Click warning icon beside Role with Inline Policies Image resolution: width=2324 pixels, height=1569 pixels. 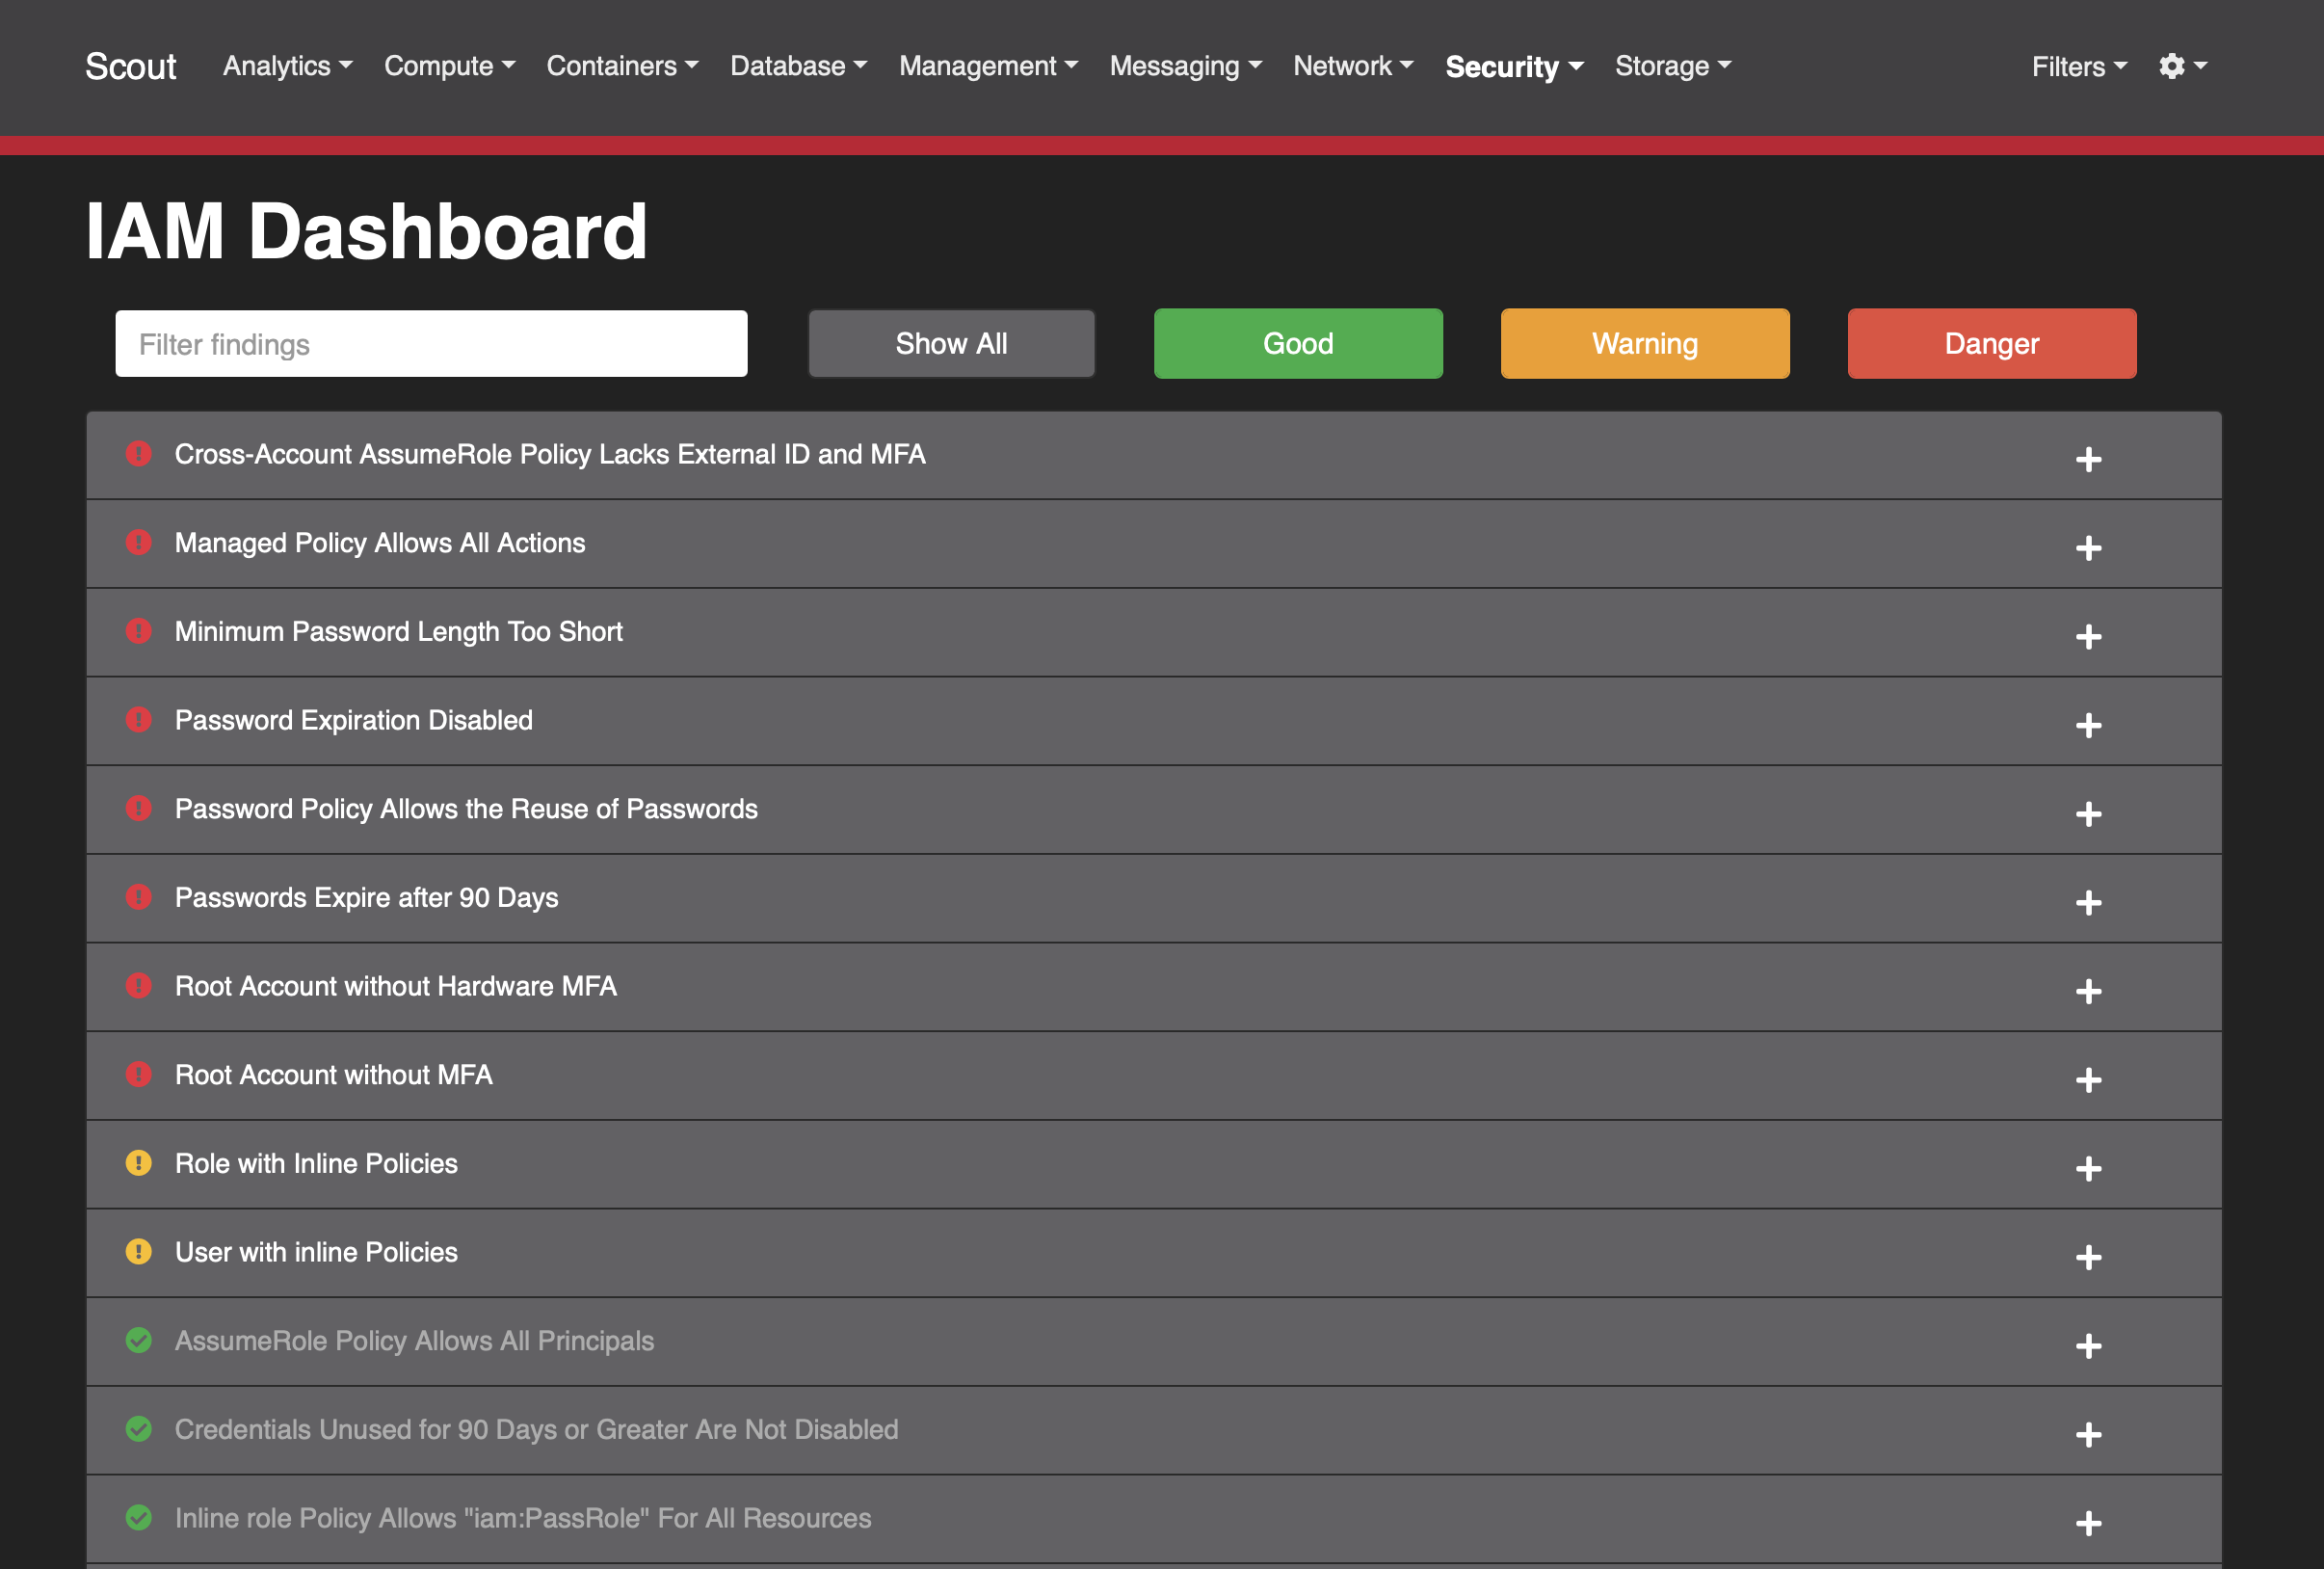(x=139, y=1163)
